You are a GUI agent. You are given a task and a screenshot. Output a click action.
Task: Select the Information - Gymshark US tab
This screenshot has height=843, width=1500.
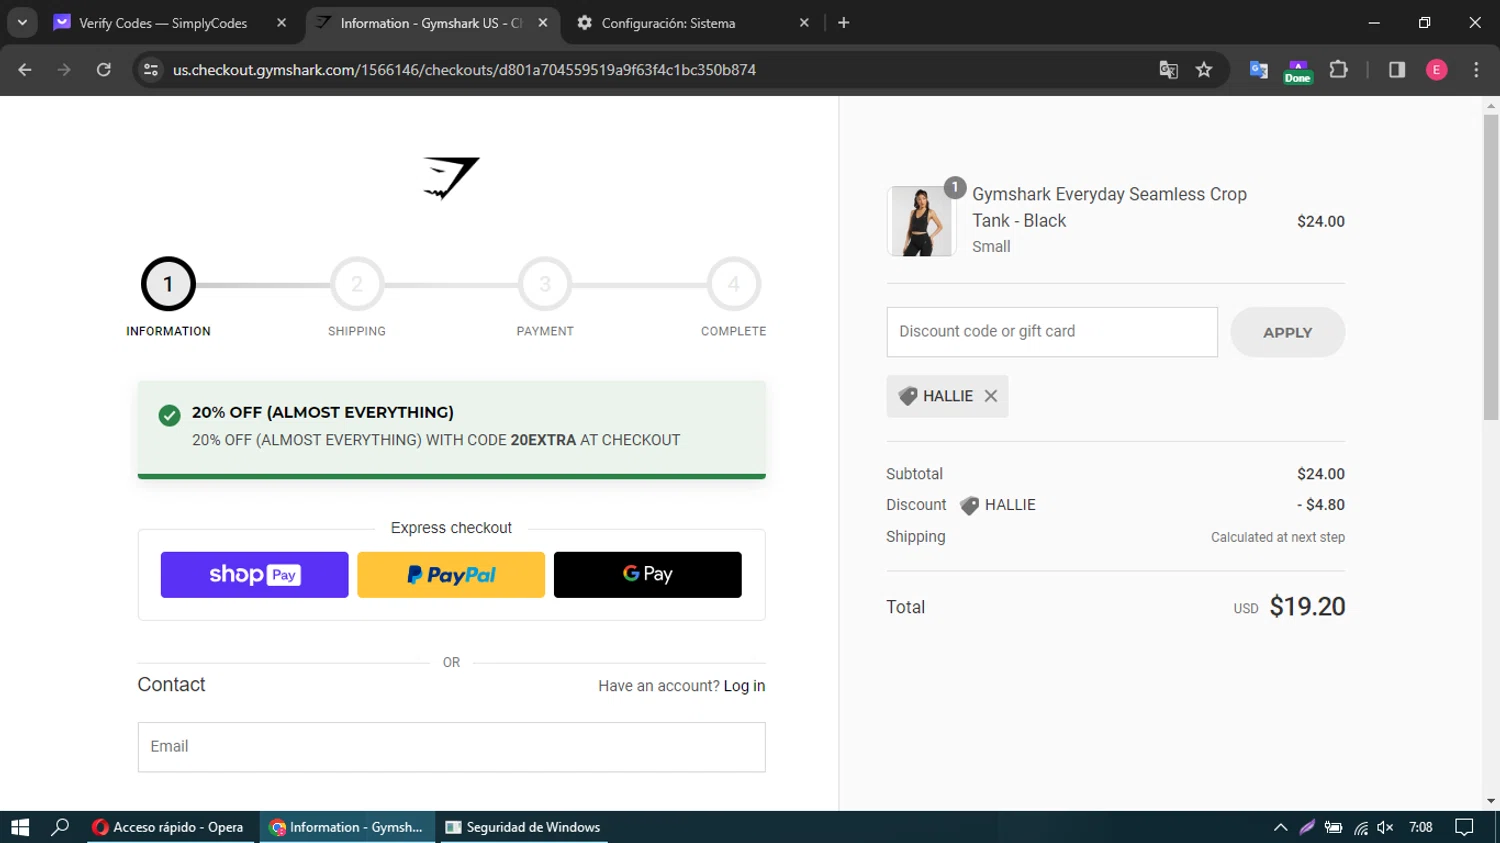coord(432,23)
